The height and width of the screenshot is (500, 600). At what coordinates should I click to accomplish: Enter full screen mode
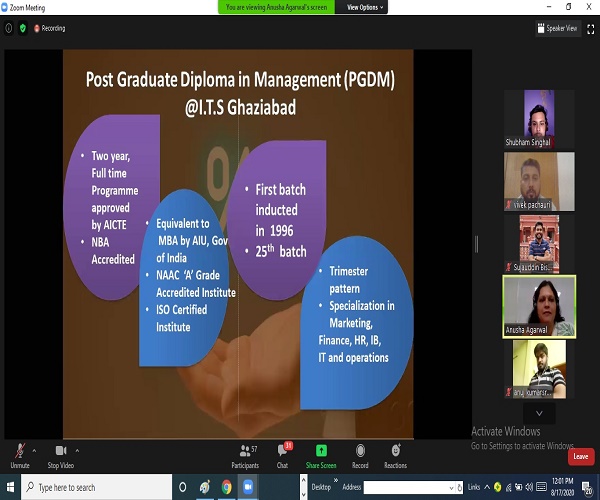590,29
